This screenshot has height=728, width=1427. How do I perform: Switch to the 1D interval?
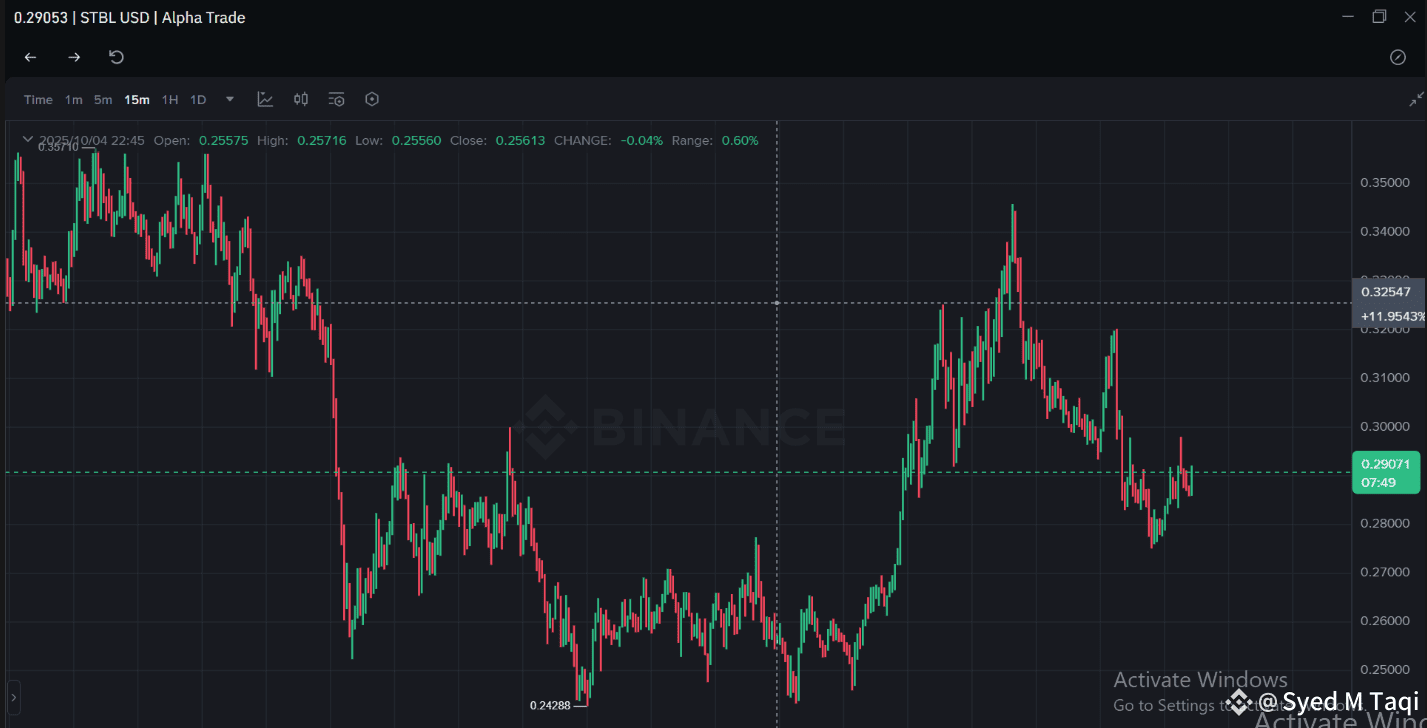tap(198, 99)
